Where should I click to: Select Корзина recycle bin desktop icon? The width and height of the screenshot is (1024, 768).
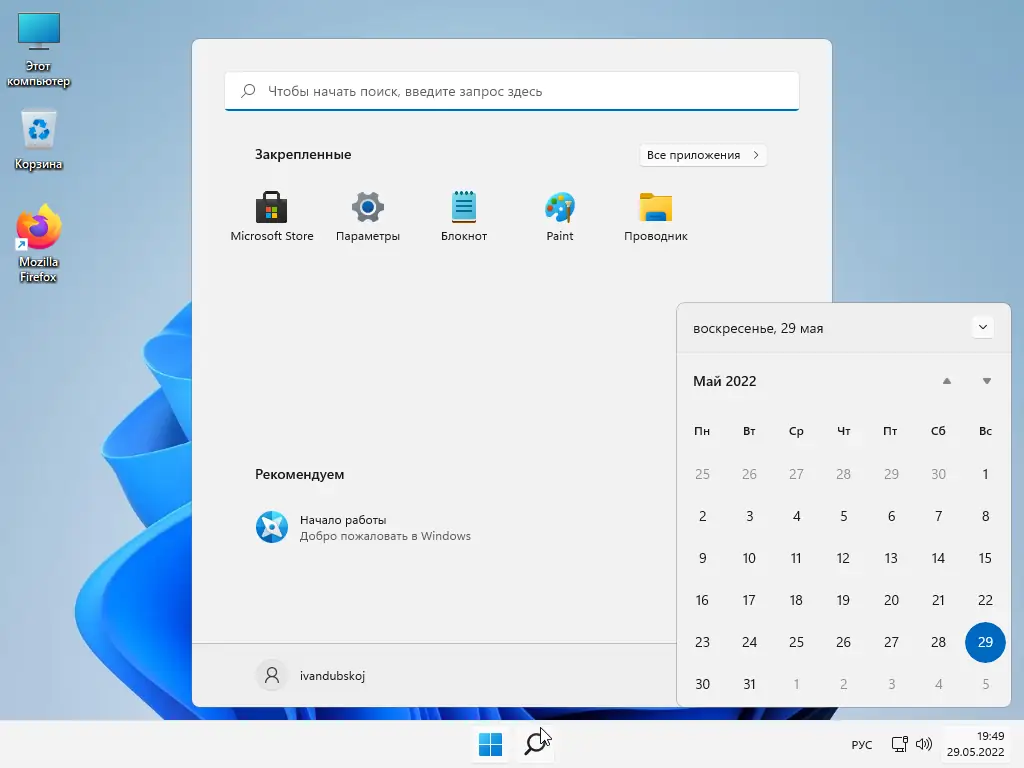pyautogui.click(x=39, y=140)
